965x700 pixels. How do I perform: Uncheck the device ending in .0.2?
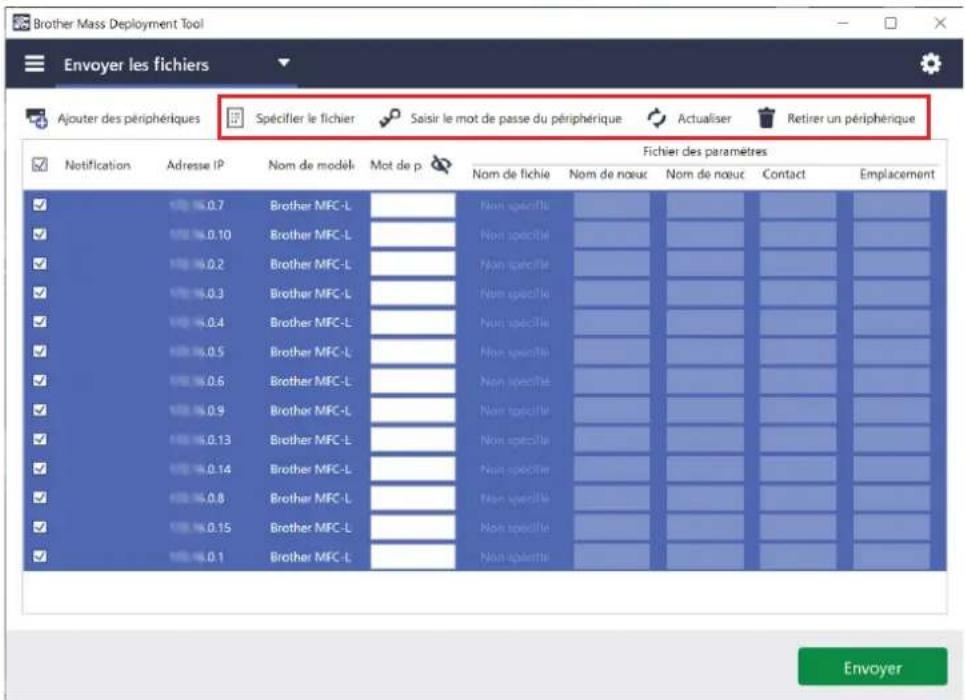coord(39,264)
